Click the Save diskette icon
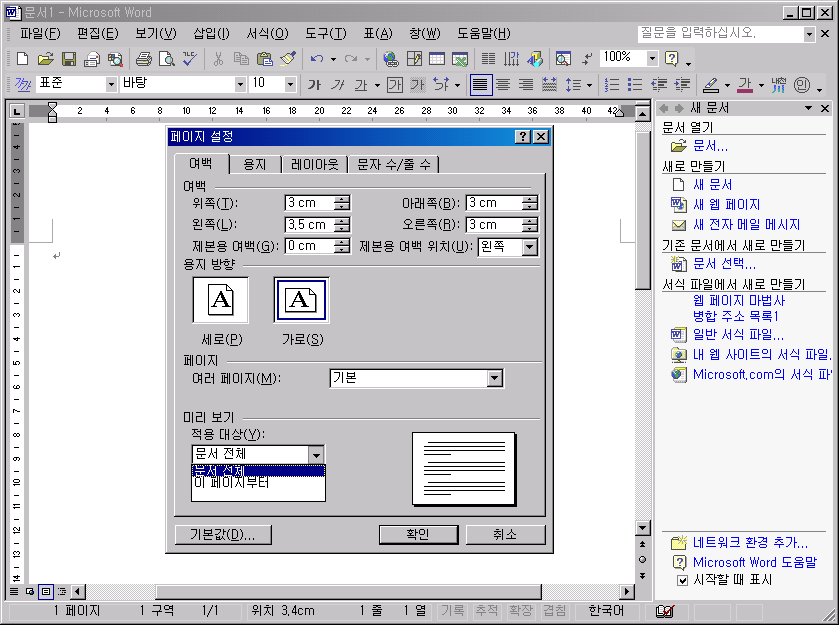Image resolution: width=839 pixels, height=625 pixels. point(69,59)
